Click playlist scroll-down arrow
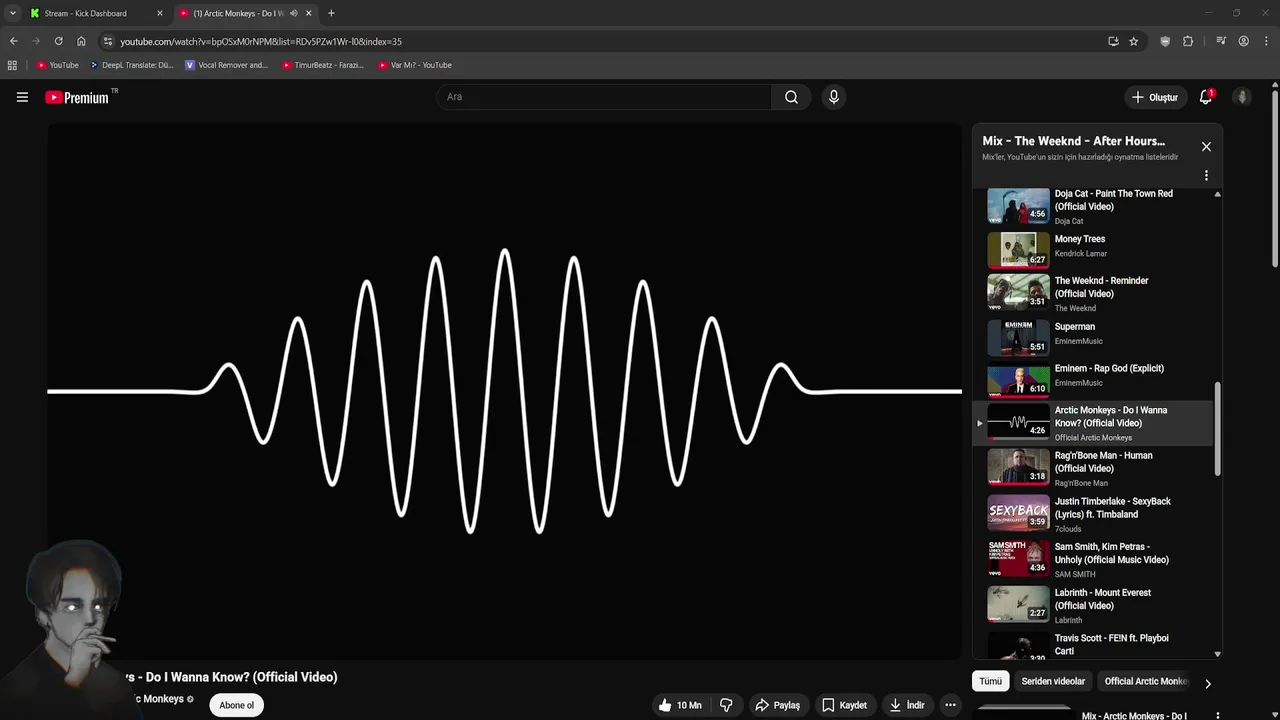Viewport: 1280px width, 720px height. pos(1217,654)
